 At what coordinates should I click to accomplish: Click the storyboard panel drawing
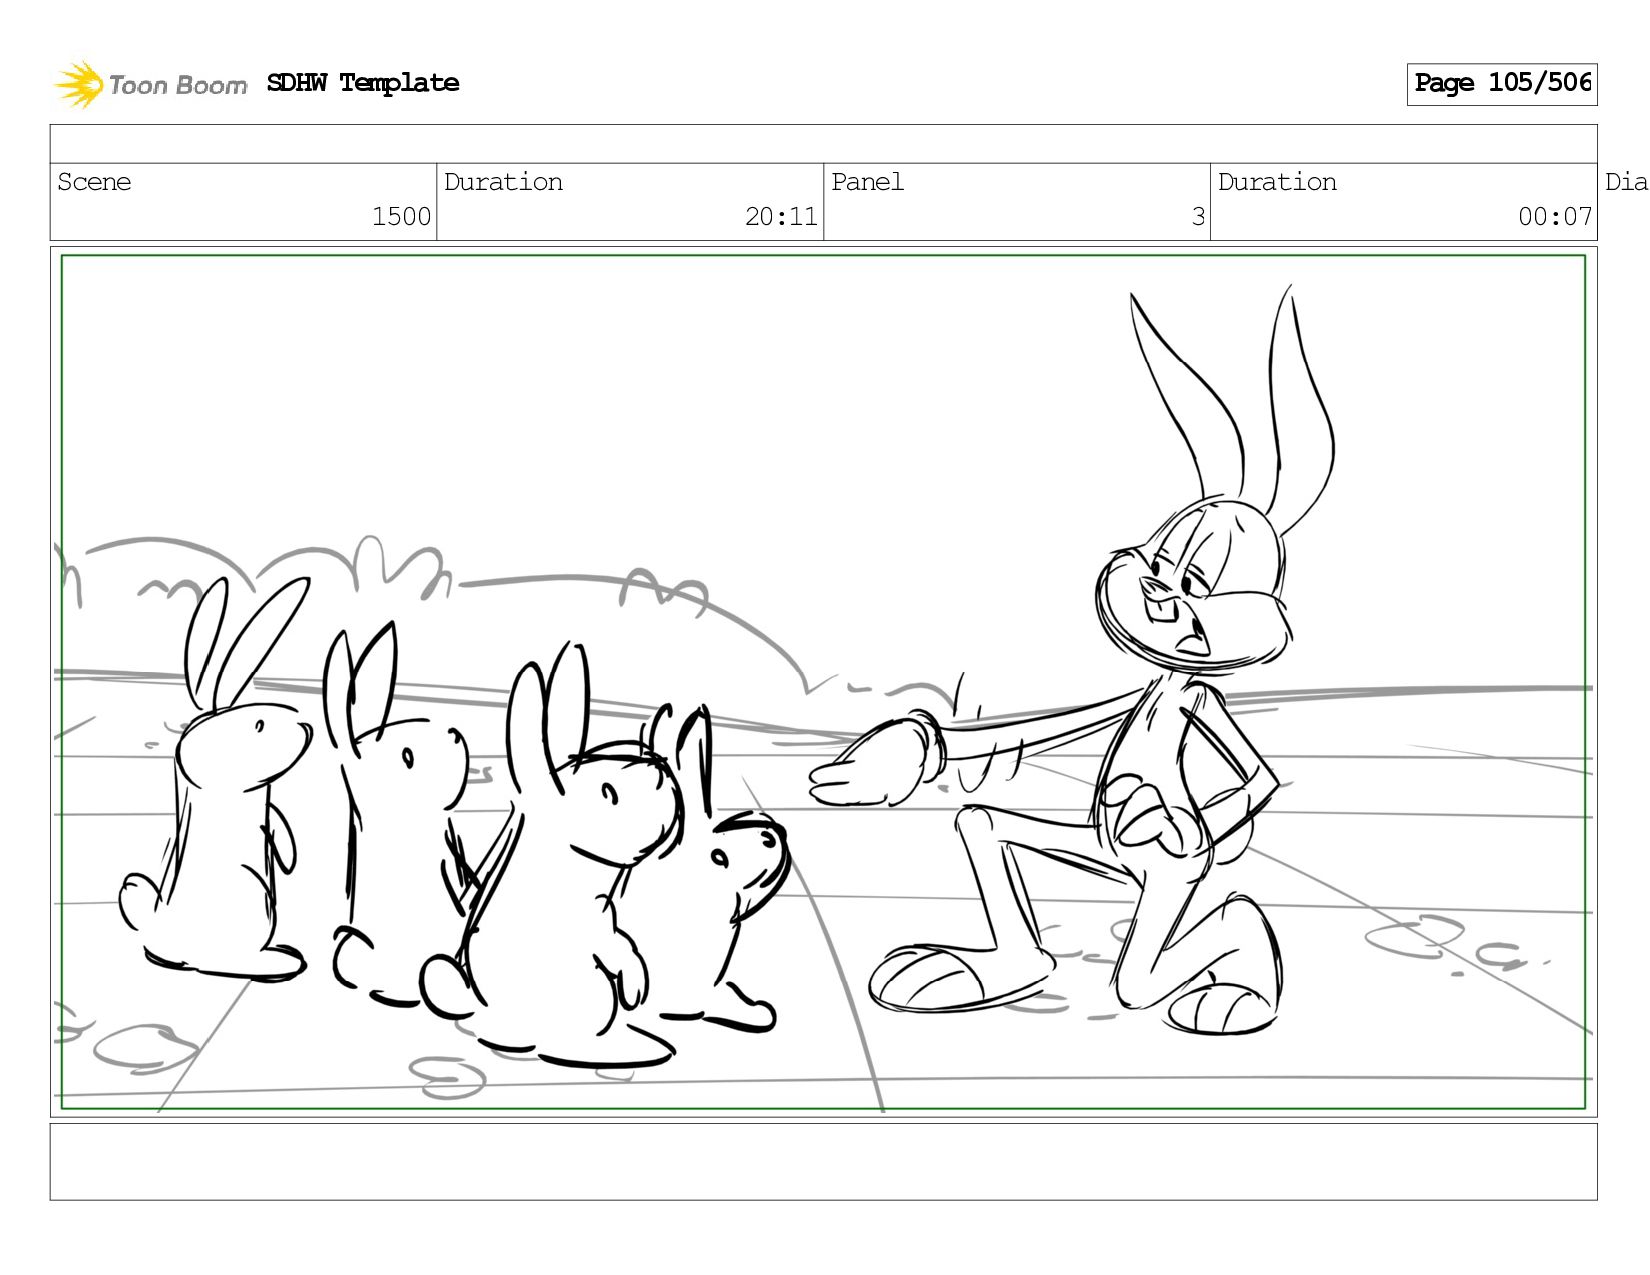tap(823, 682)
